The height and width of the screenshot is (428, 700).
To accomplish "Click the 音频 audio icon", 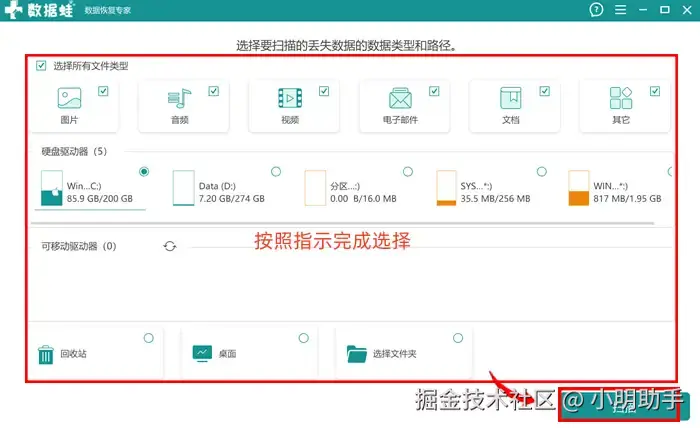I will tap(179, 98).
